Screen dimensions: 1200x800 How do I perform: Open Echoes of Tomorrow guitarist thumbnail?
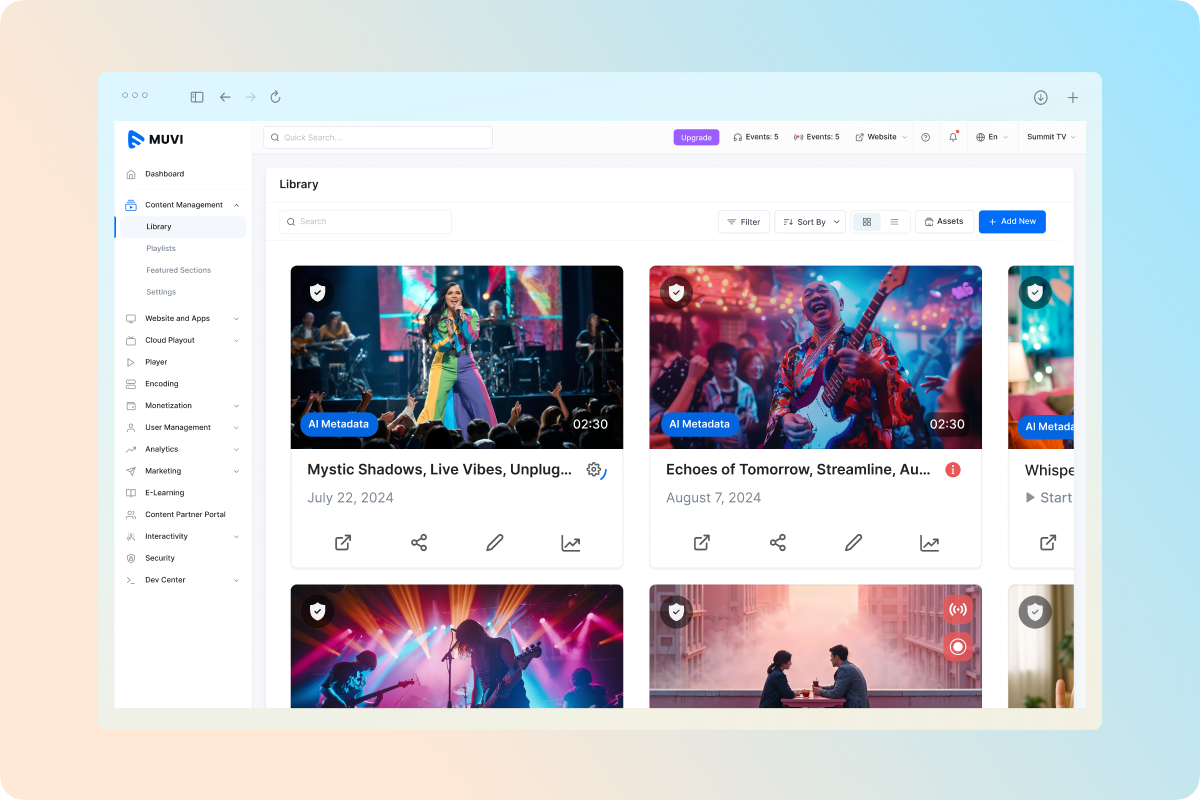[x=816, y=357]
